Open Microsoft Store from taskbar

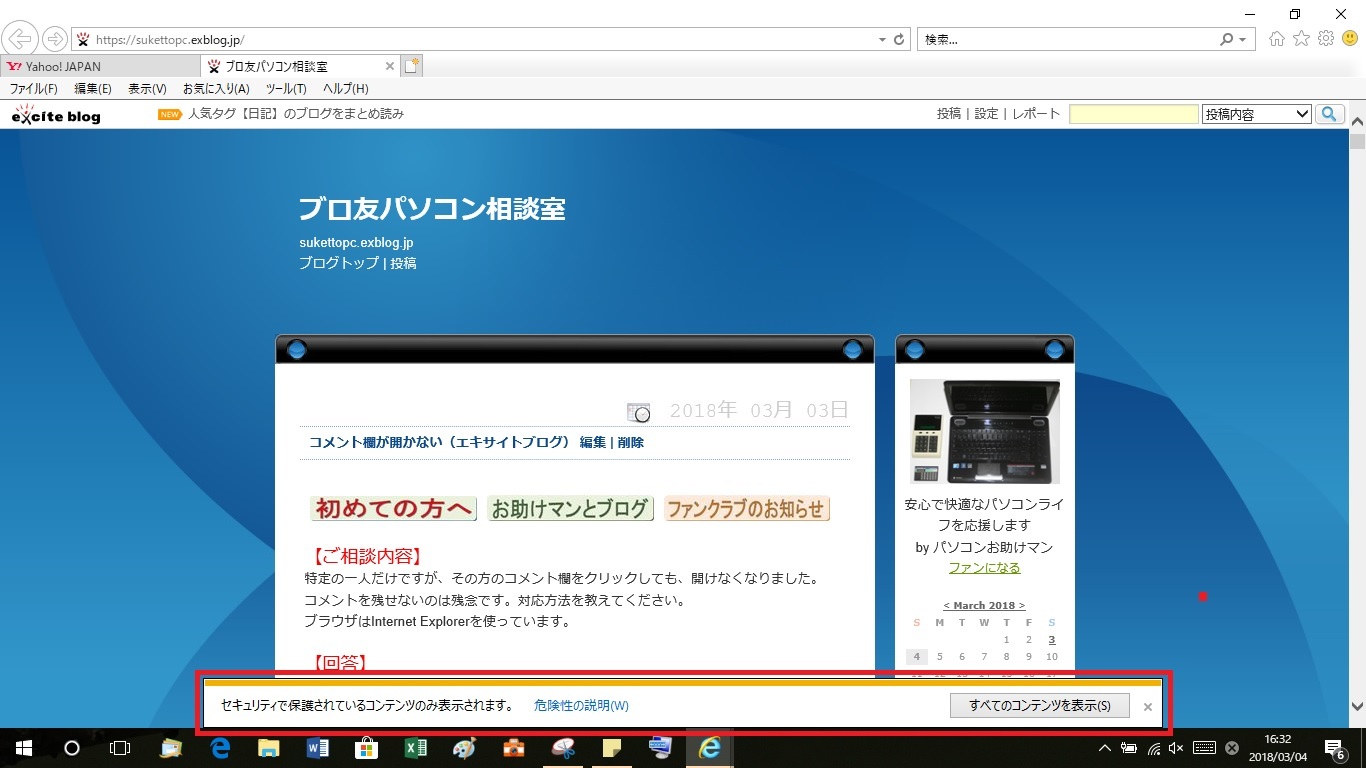click(x=367, y=748)
